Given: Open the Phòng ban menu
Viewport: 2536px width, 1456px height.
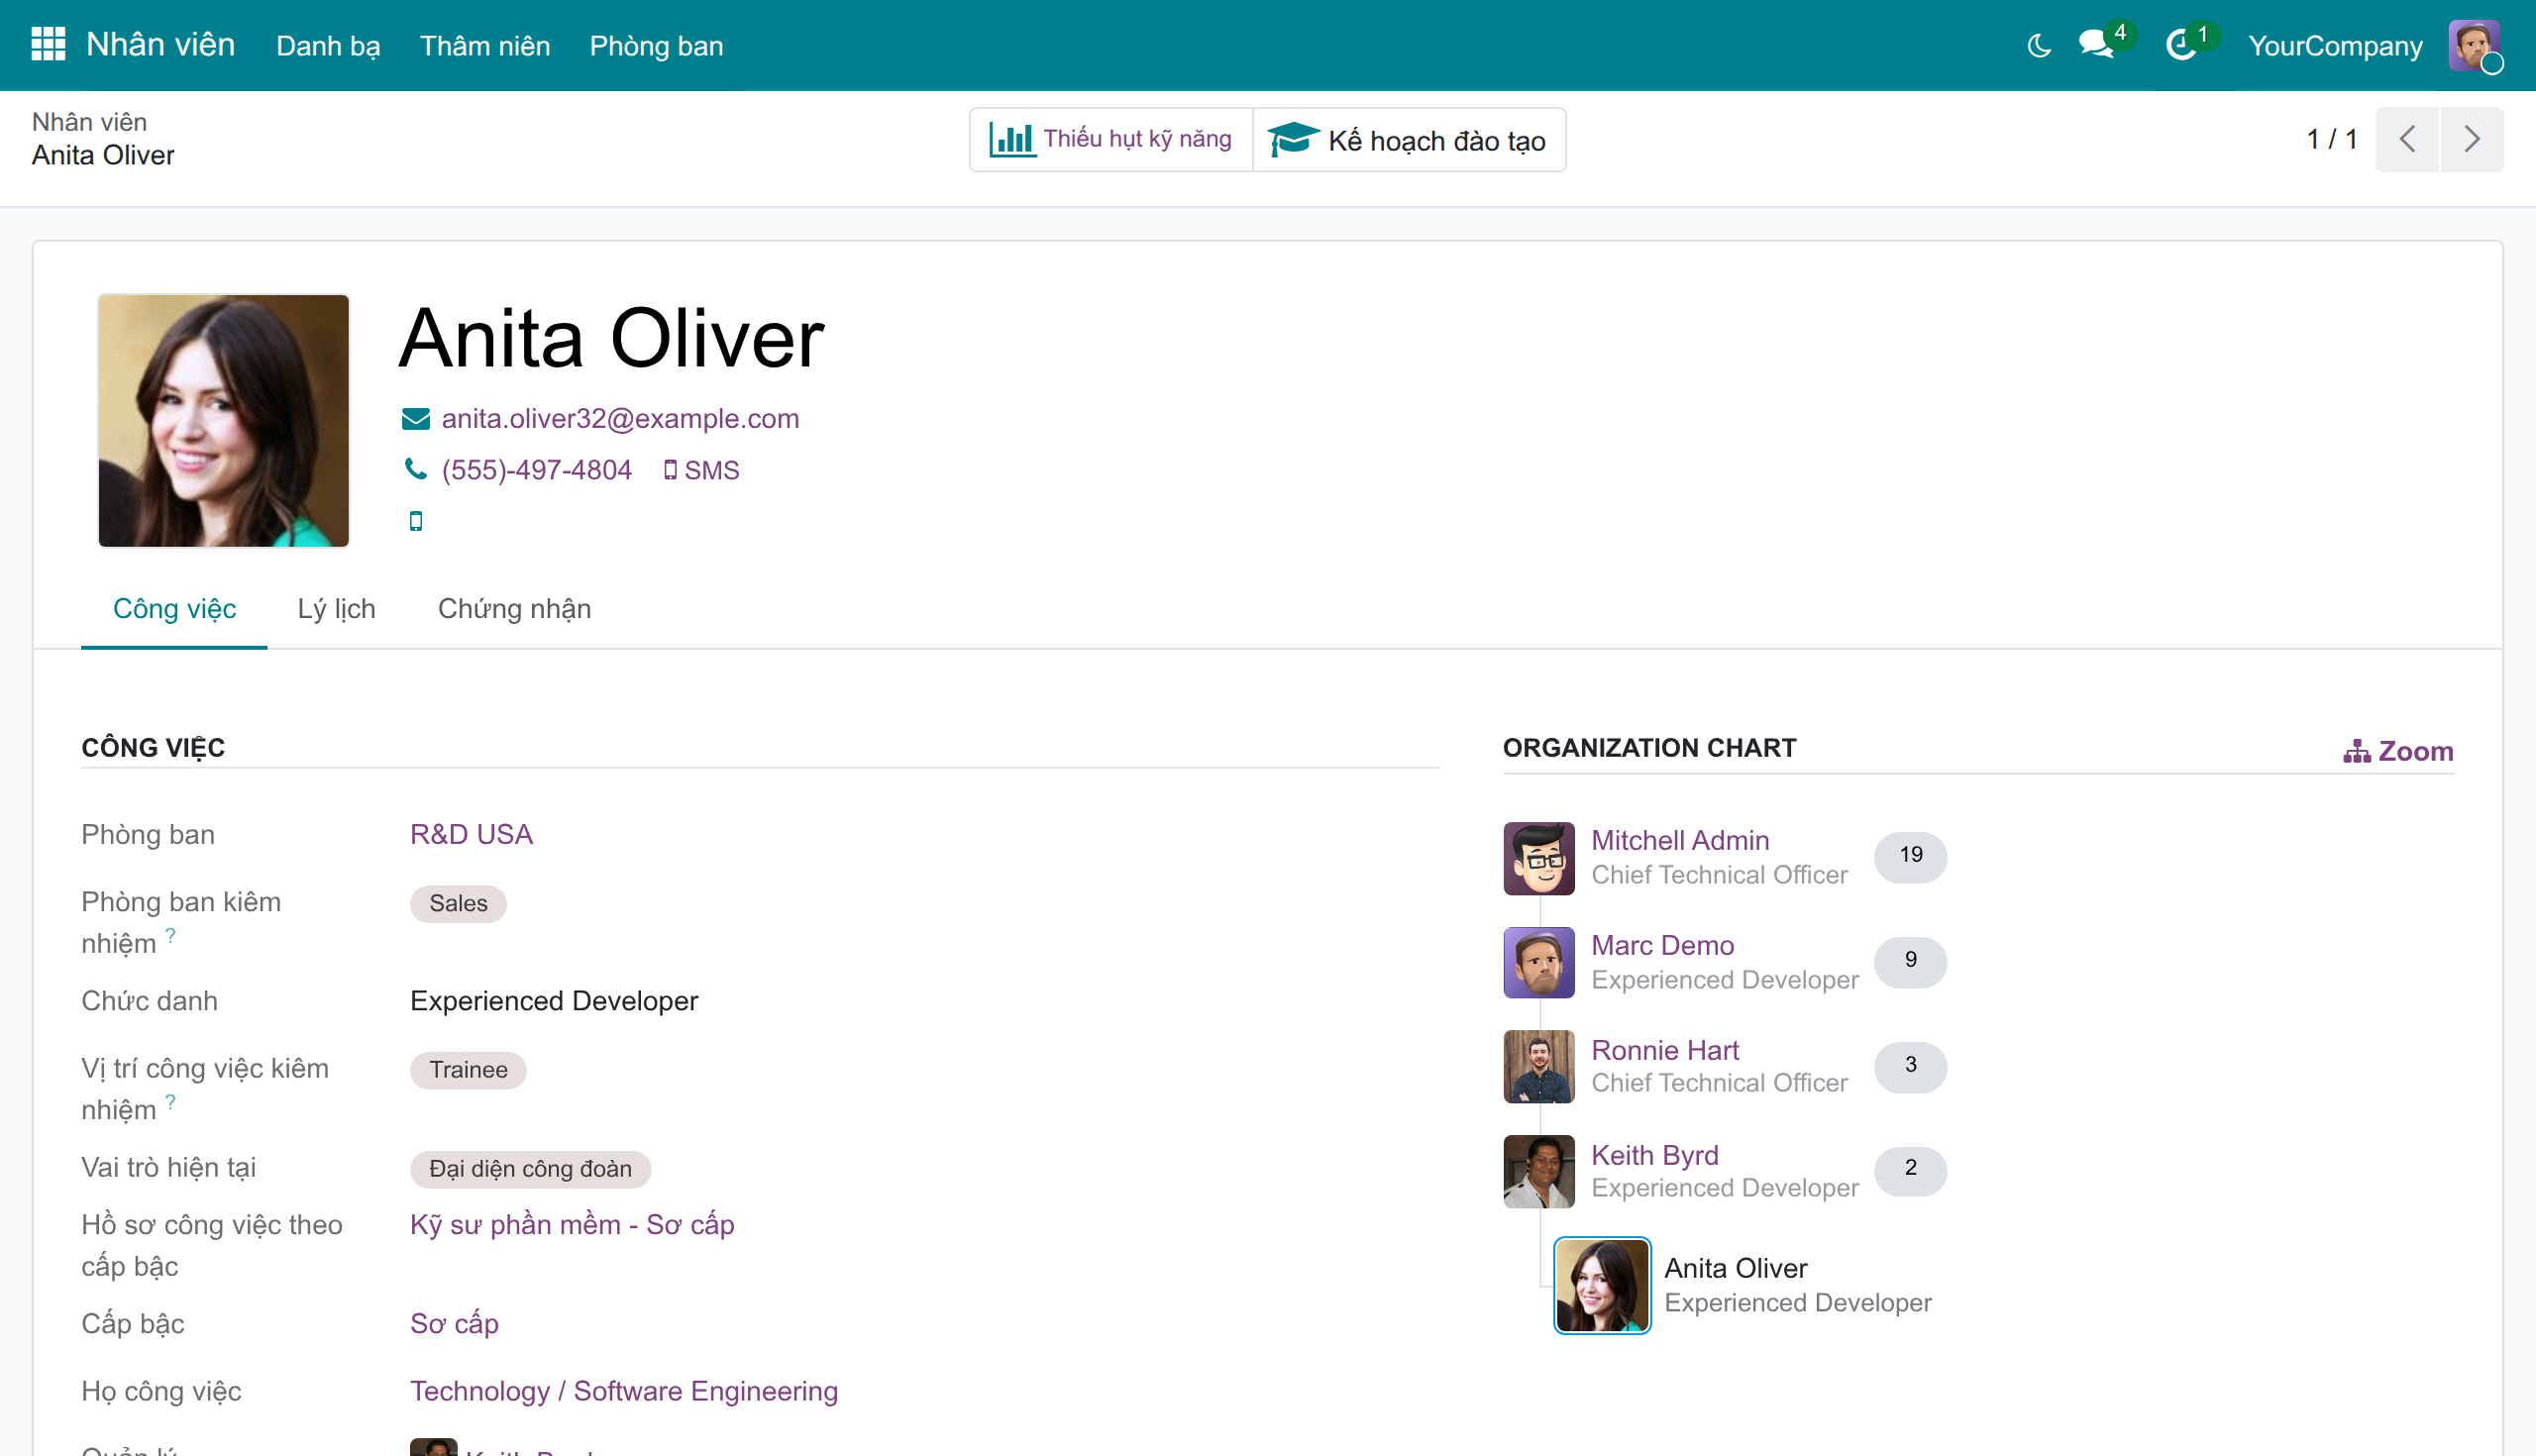Looking at the screenshot, I should pos(656,46).
